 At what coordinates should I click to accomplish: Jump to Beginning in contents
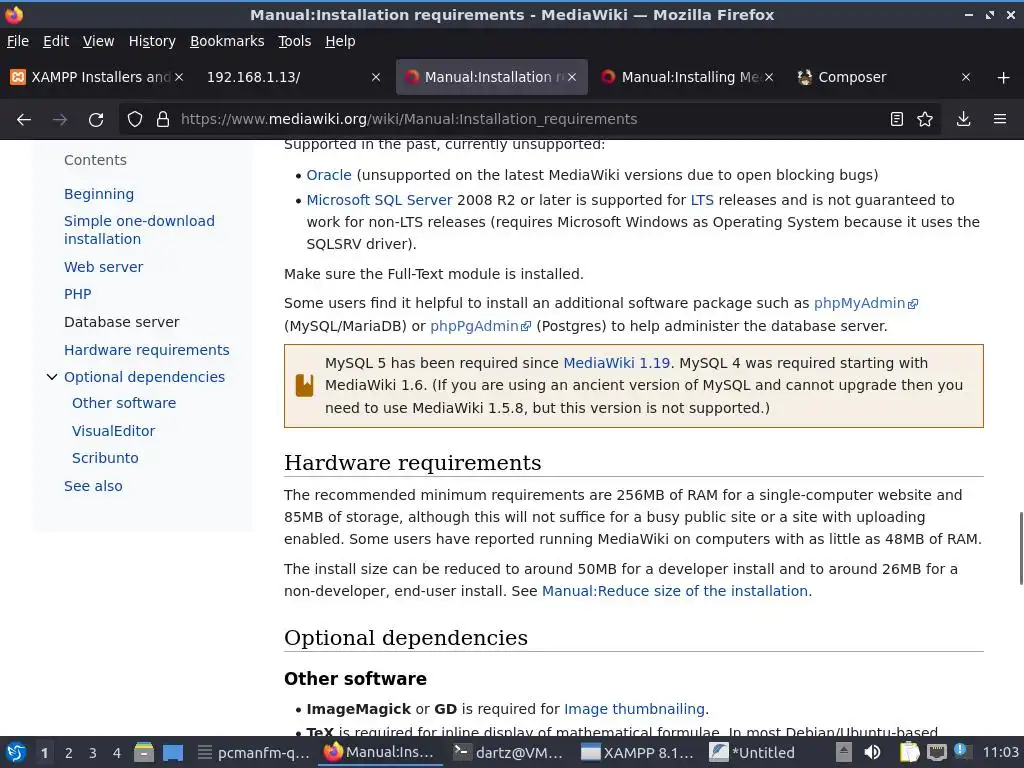(x=99, y=194)
